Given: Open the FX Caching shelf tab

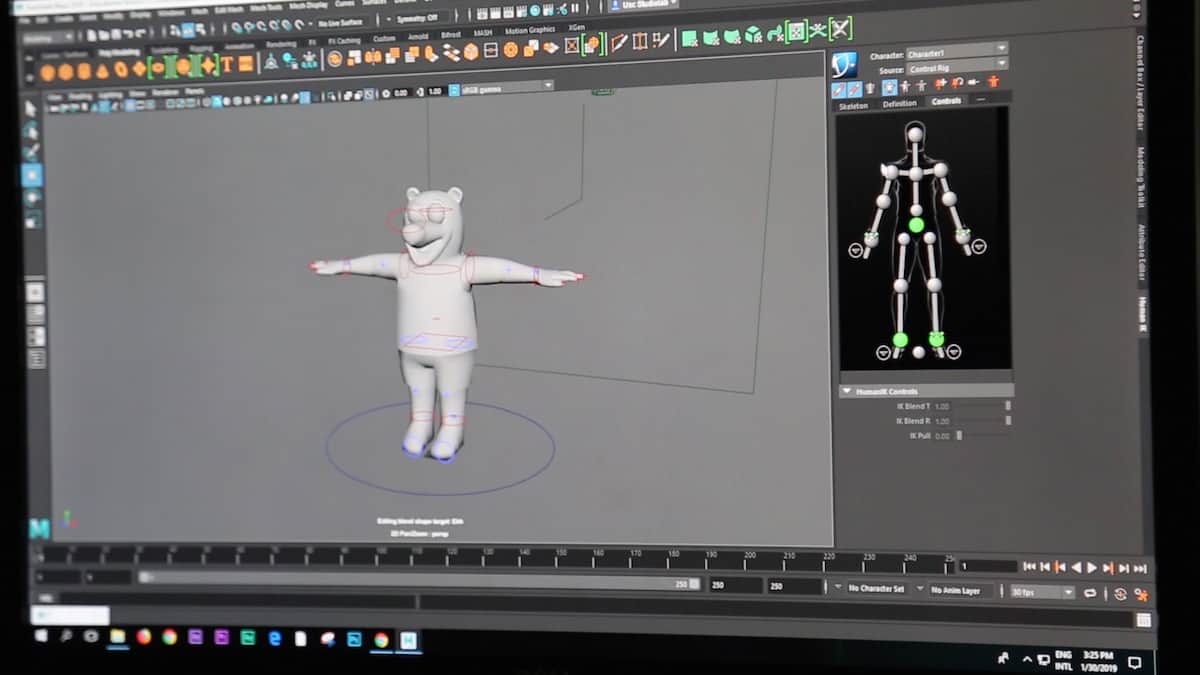Looking at the screenshot, I should [343, 41].
